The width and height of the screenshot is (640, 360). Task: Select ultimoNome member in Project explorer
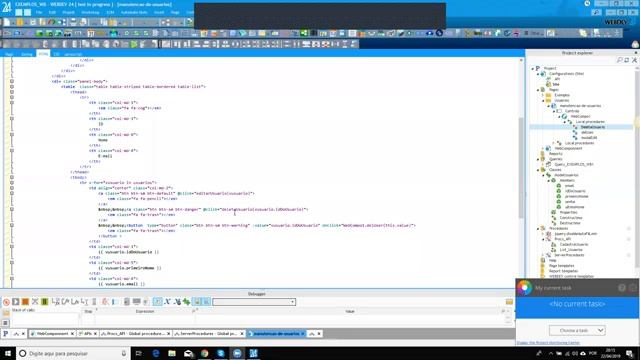click(574, 207)
